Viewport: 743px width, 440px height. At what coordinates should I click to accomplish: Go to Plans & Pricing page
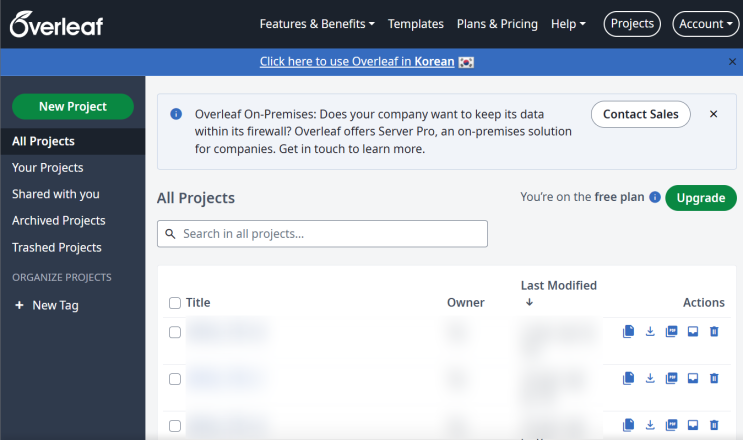pyautogui.click(x=497, y=24)
